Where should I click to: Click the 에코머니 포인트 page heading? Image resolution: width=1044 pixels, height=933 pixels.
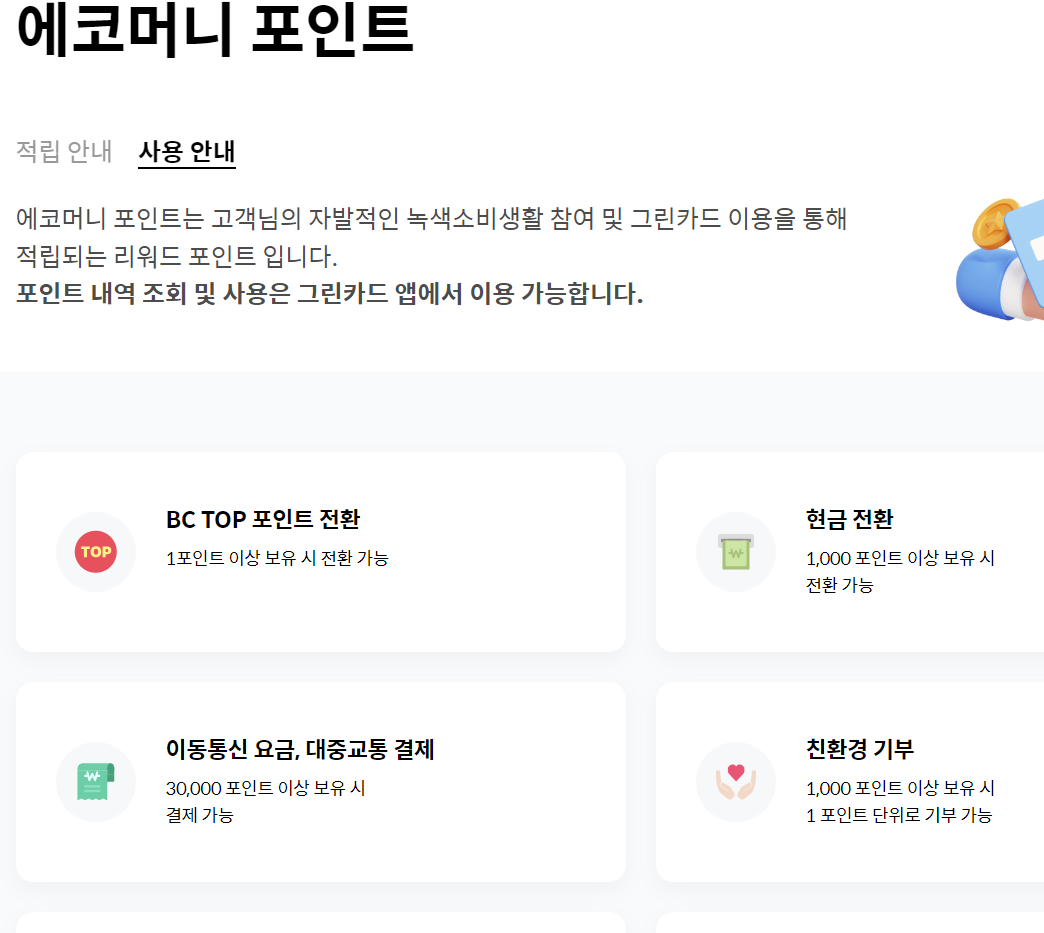tap(213, 32)
